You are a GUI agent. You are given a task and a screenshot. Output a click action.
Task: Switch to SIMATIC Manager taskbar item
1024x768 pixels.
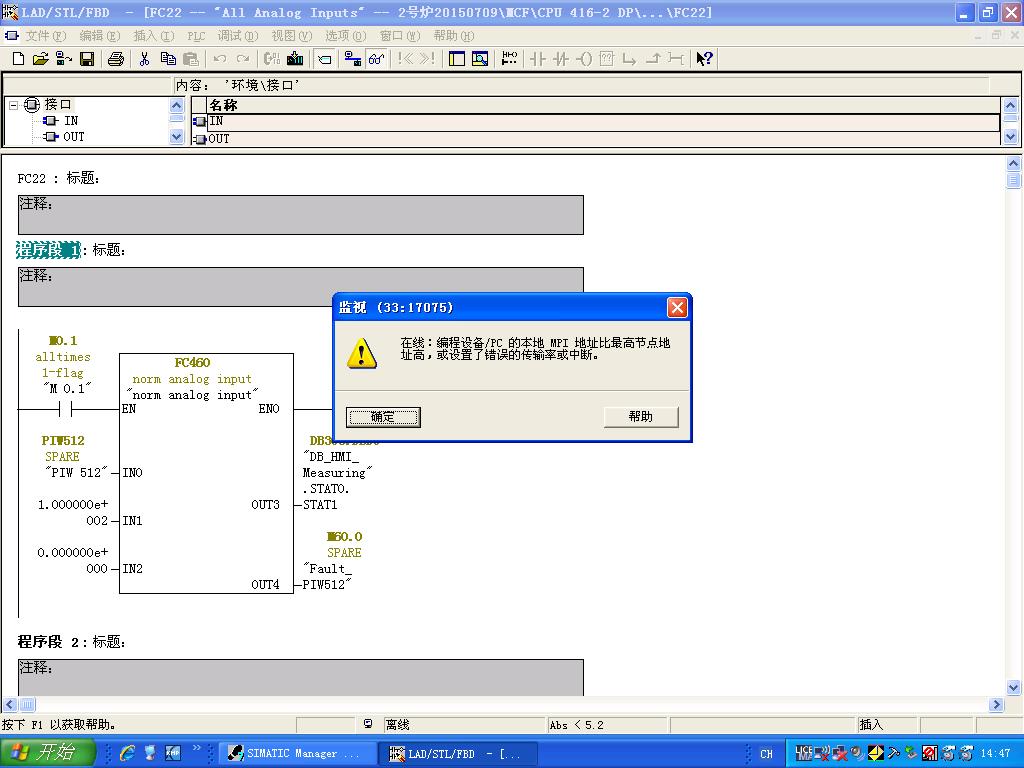[297, 754]
